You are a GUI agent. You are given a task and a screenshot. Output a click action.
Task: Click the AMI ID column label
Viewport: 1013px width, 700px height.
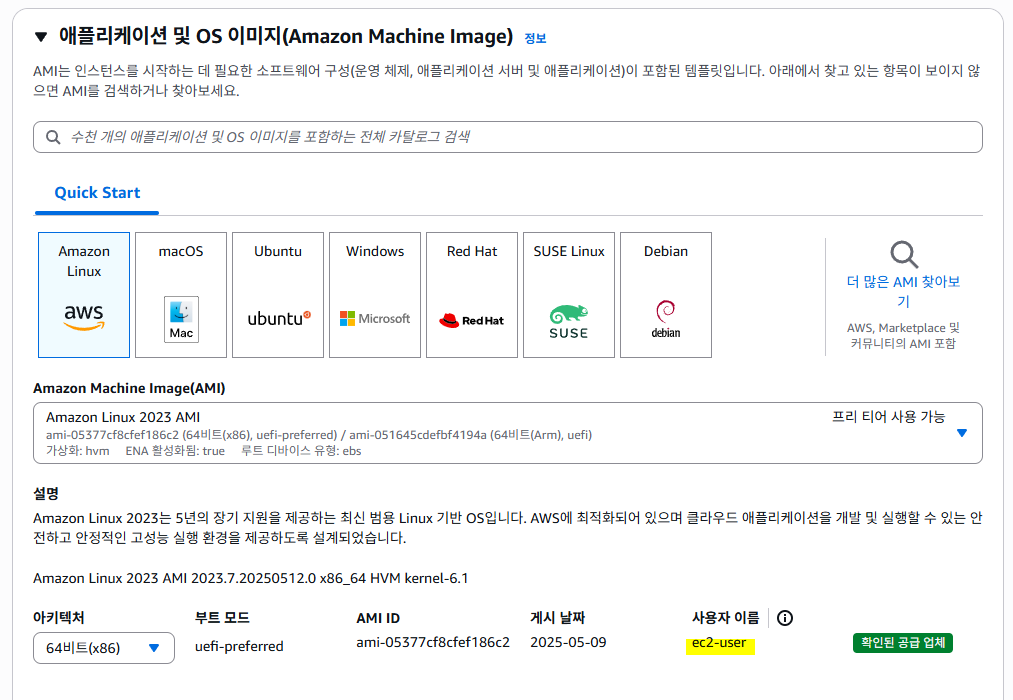378,619
